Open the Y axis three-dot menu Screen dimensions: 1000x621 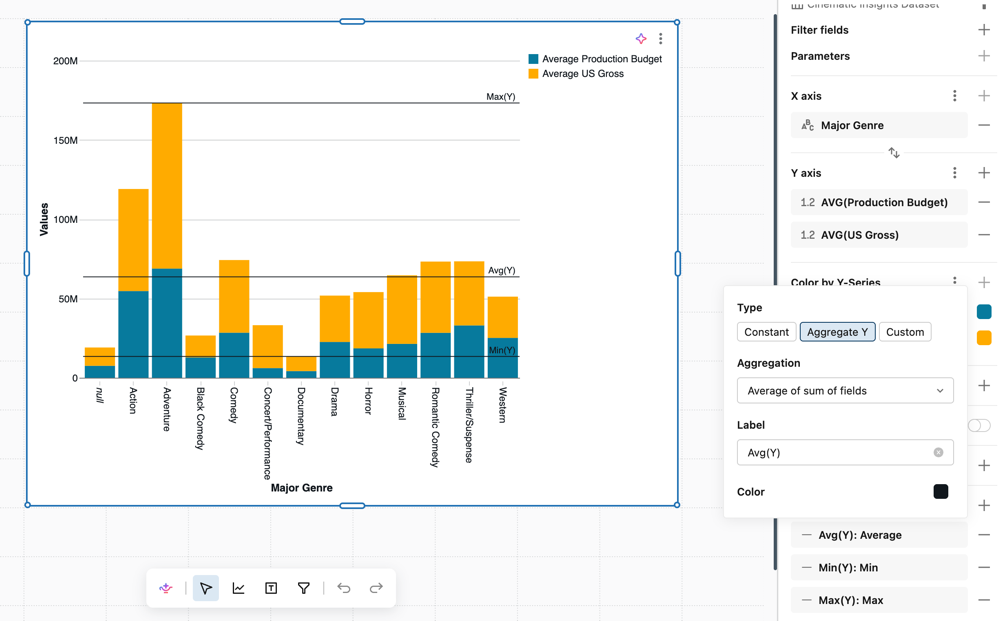pyautogui.click(x=955, y=173)
